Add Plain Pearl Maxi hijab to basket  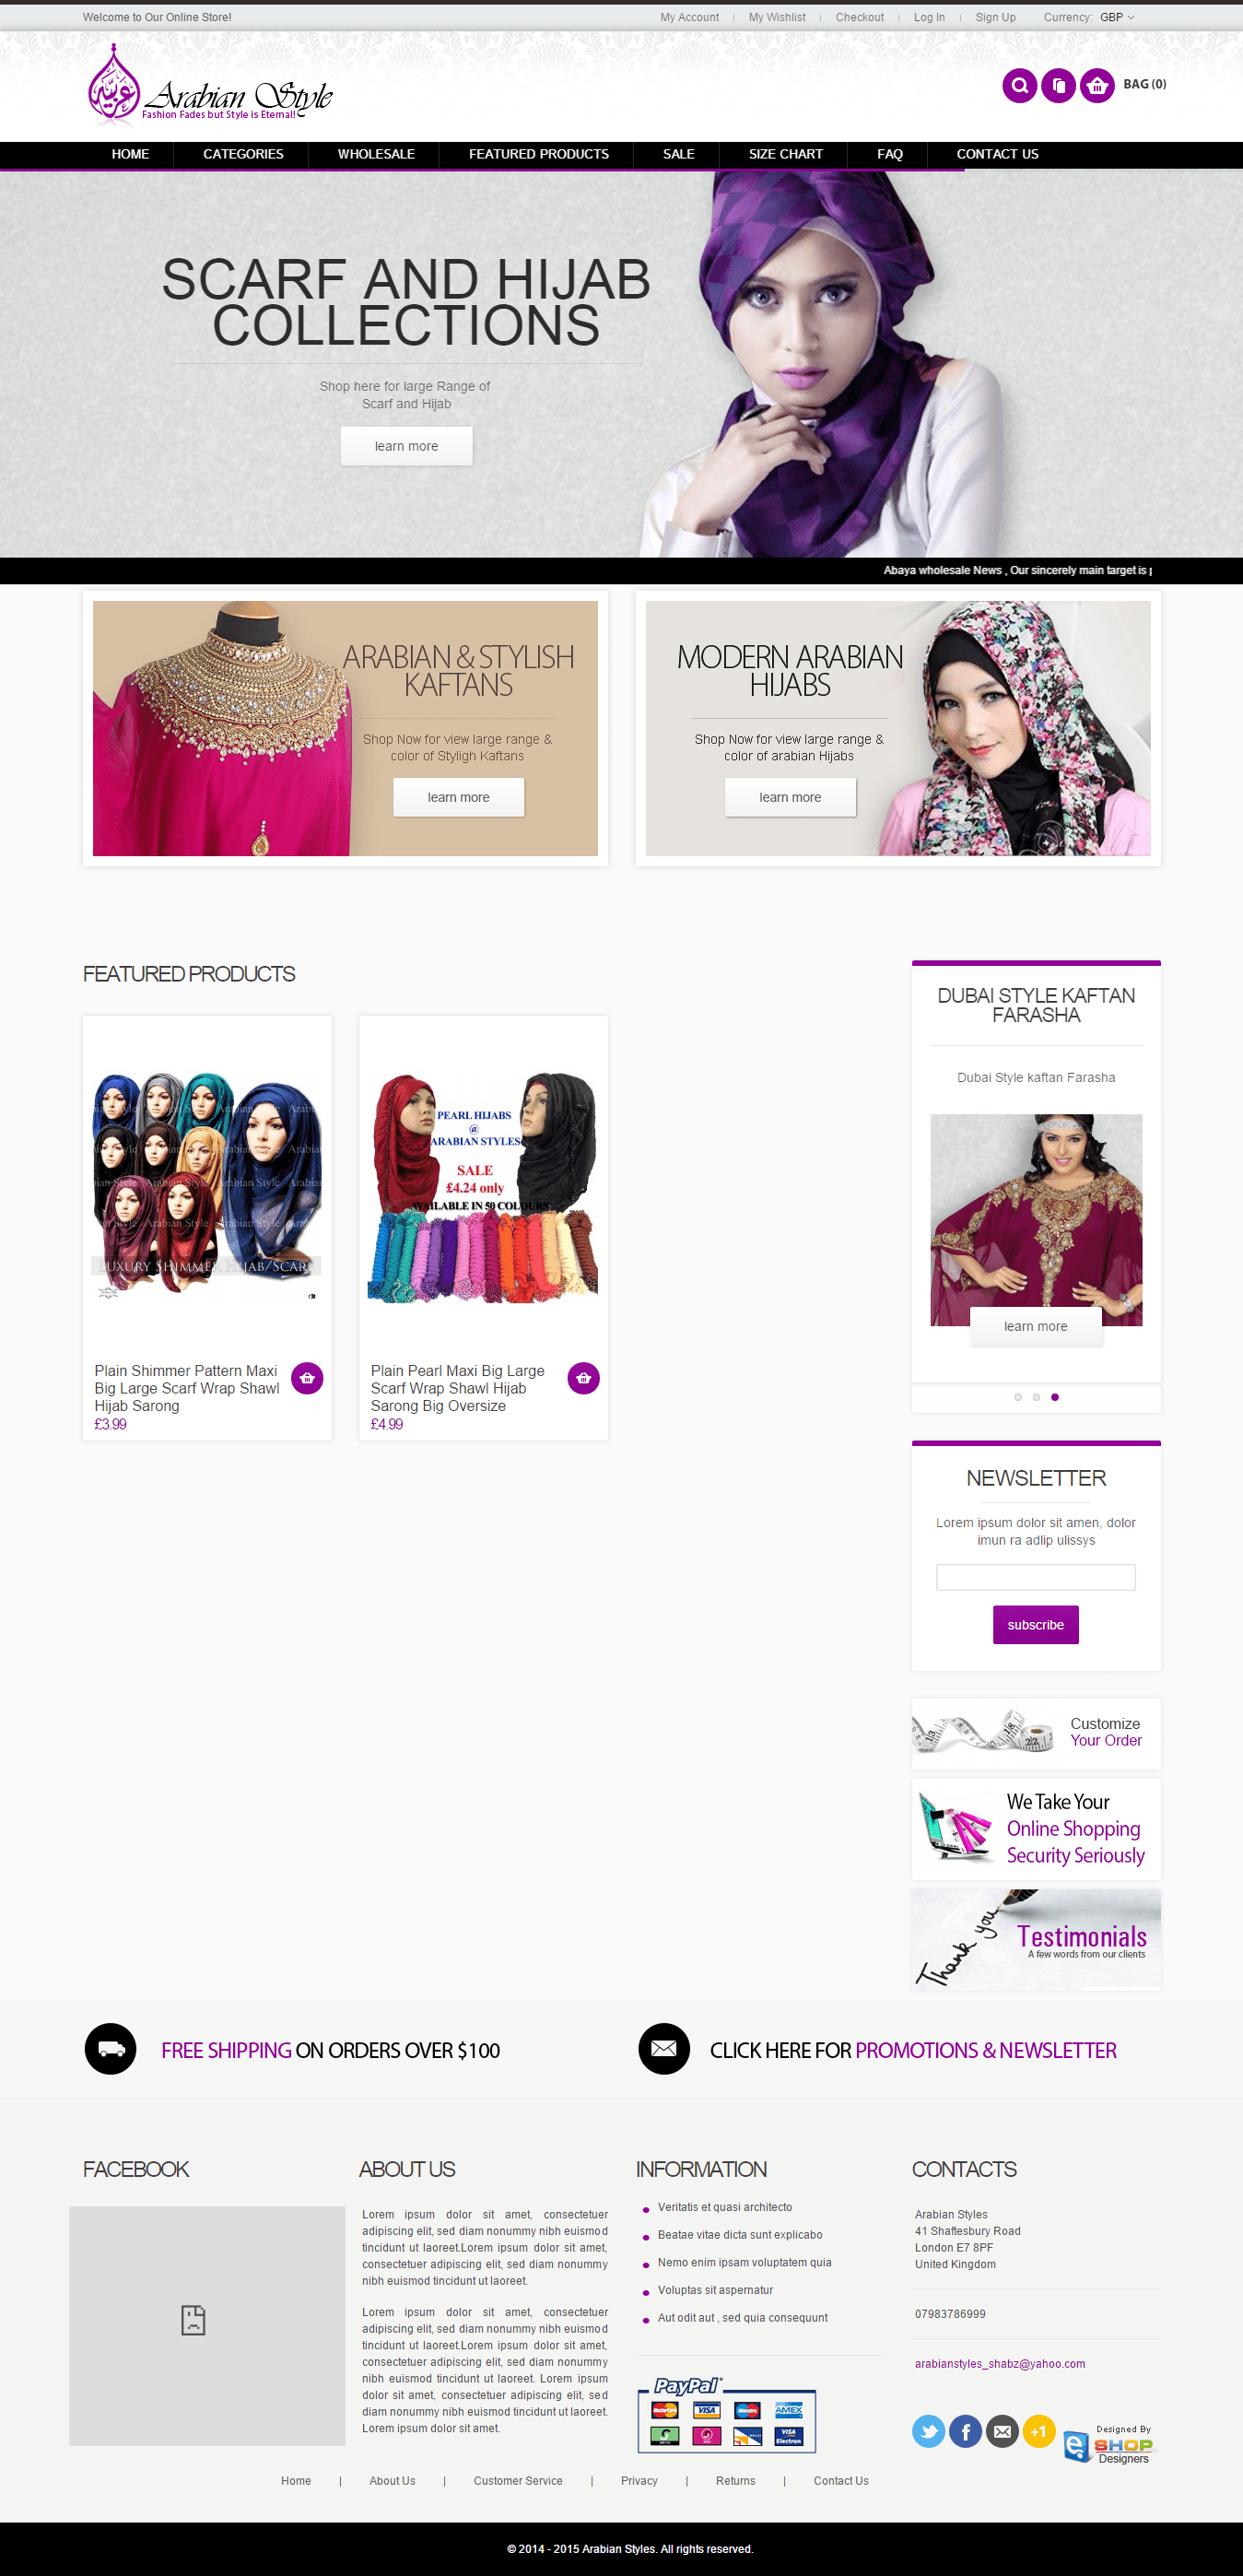coord(583,1378)
